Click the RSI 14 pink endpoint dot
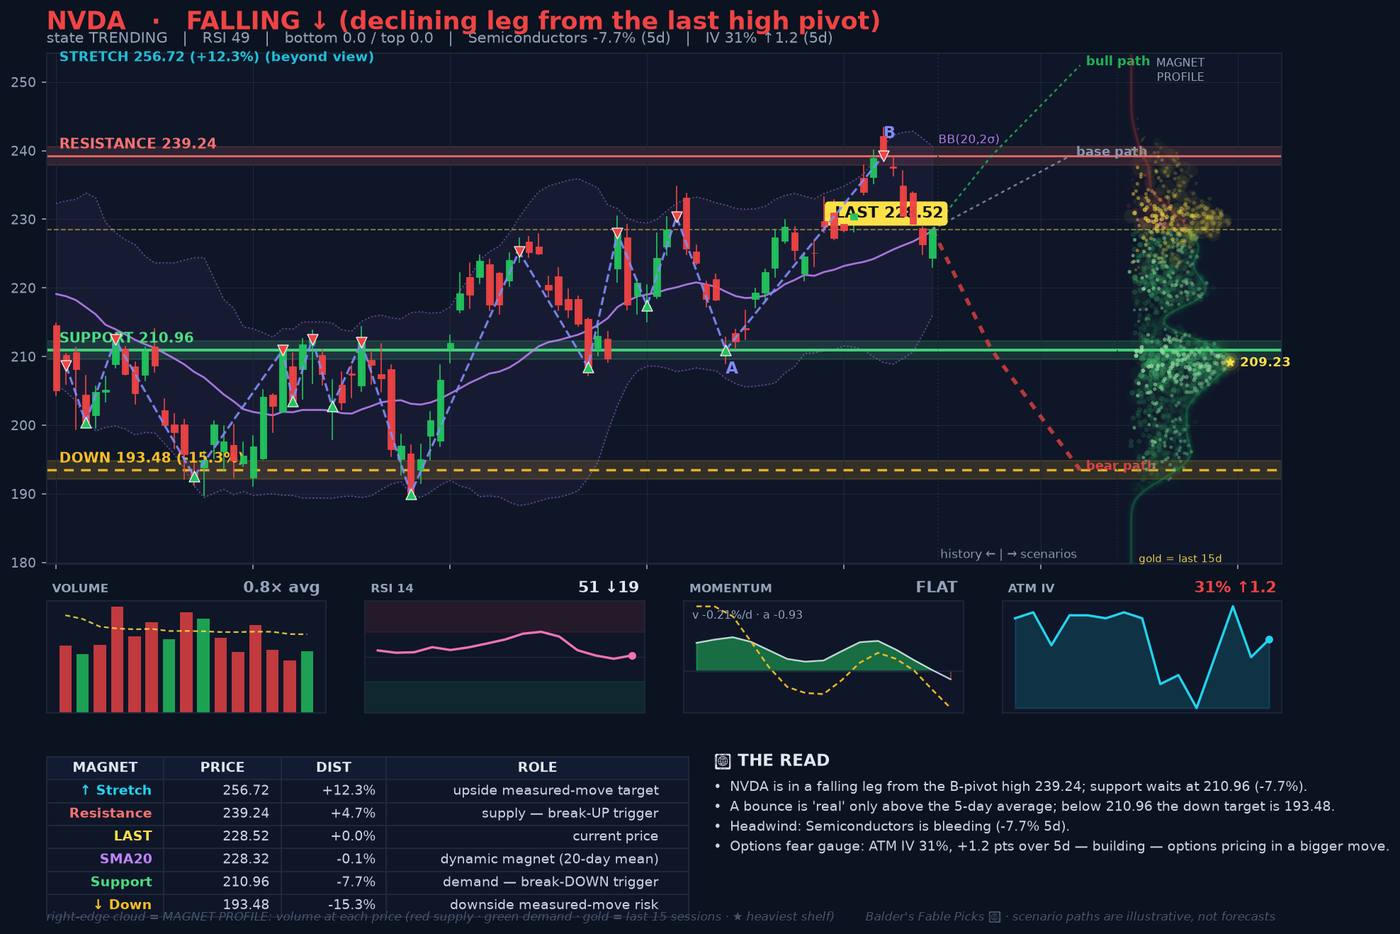Viewport: 1400px width, 934px height. tap(632, 656)
